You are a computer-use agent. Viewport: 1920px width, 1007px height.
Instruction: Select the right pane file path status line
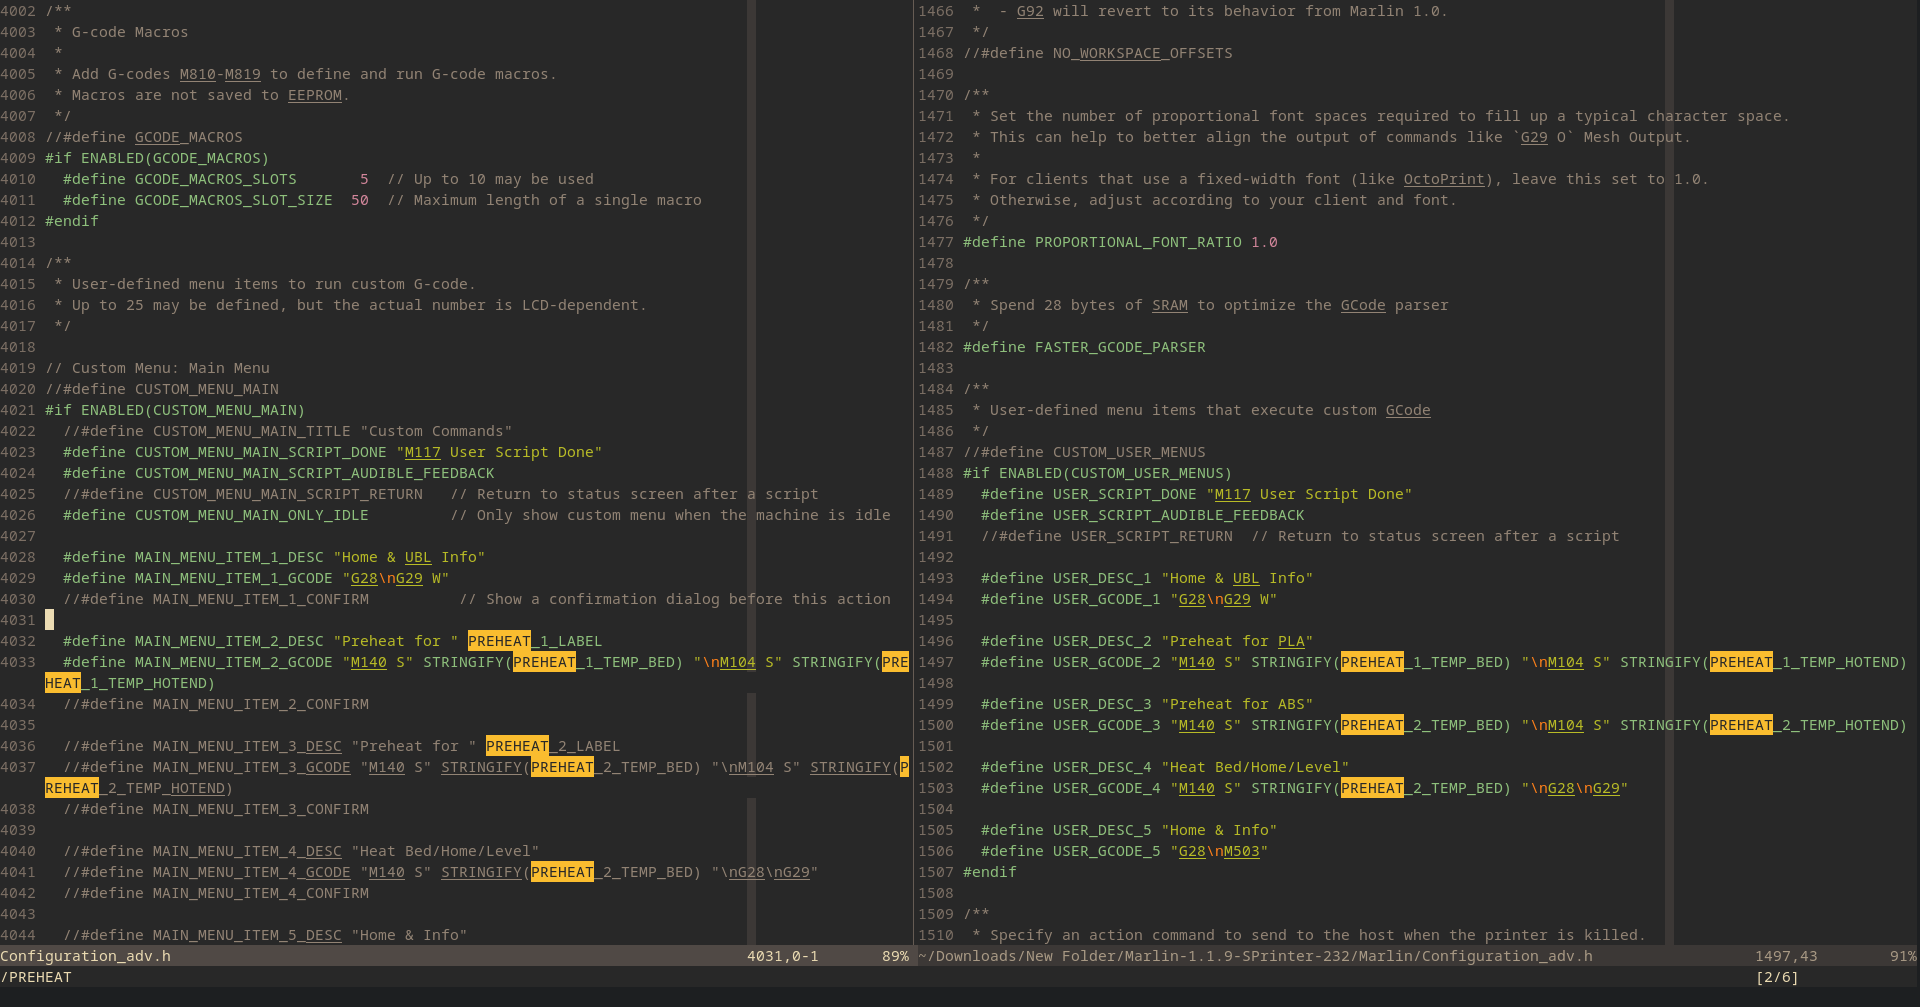pyautogui.click(x=1255, y=956)
